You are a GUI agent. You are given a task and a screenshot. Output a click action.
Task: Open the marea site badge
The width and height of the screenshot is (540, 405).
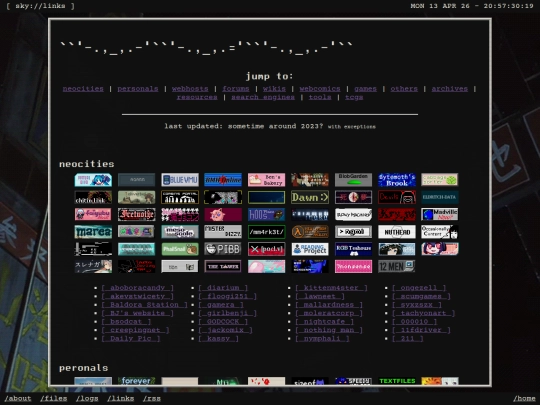pos(93,232)
